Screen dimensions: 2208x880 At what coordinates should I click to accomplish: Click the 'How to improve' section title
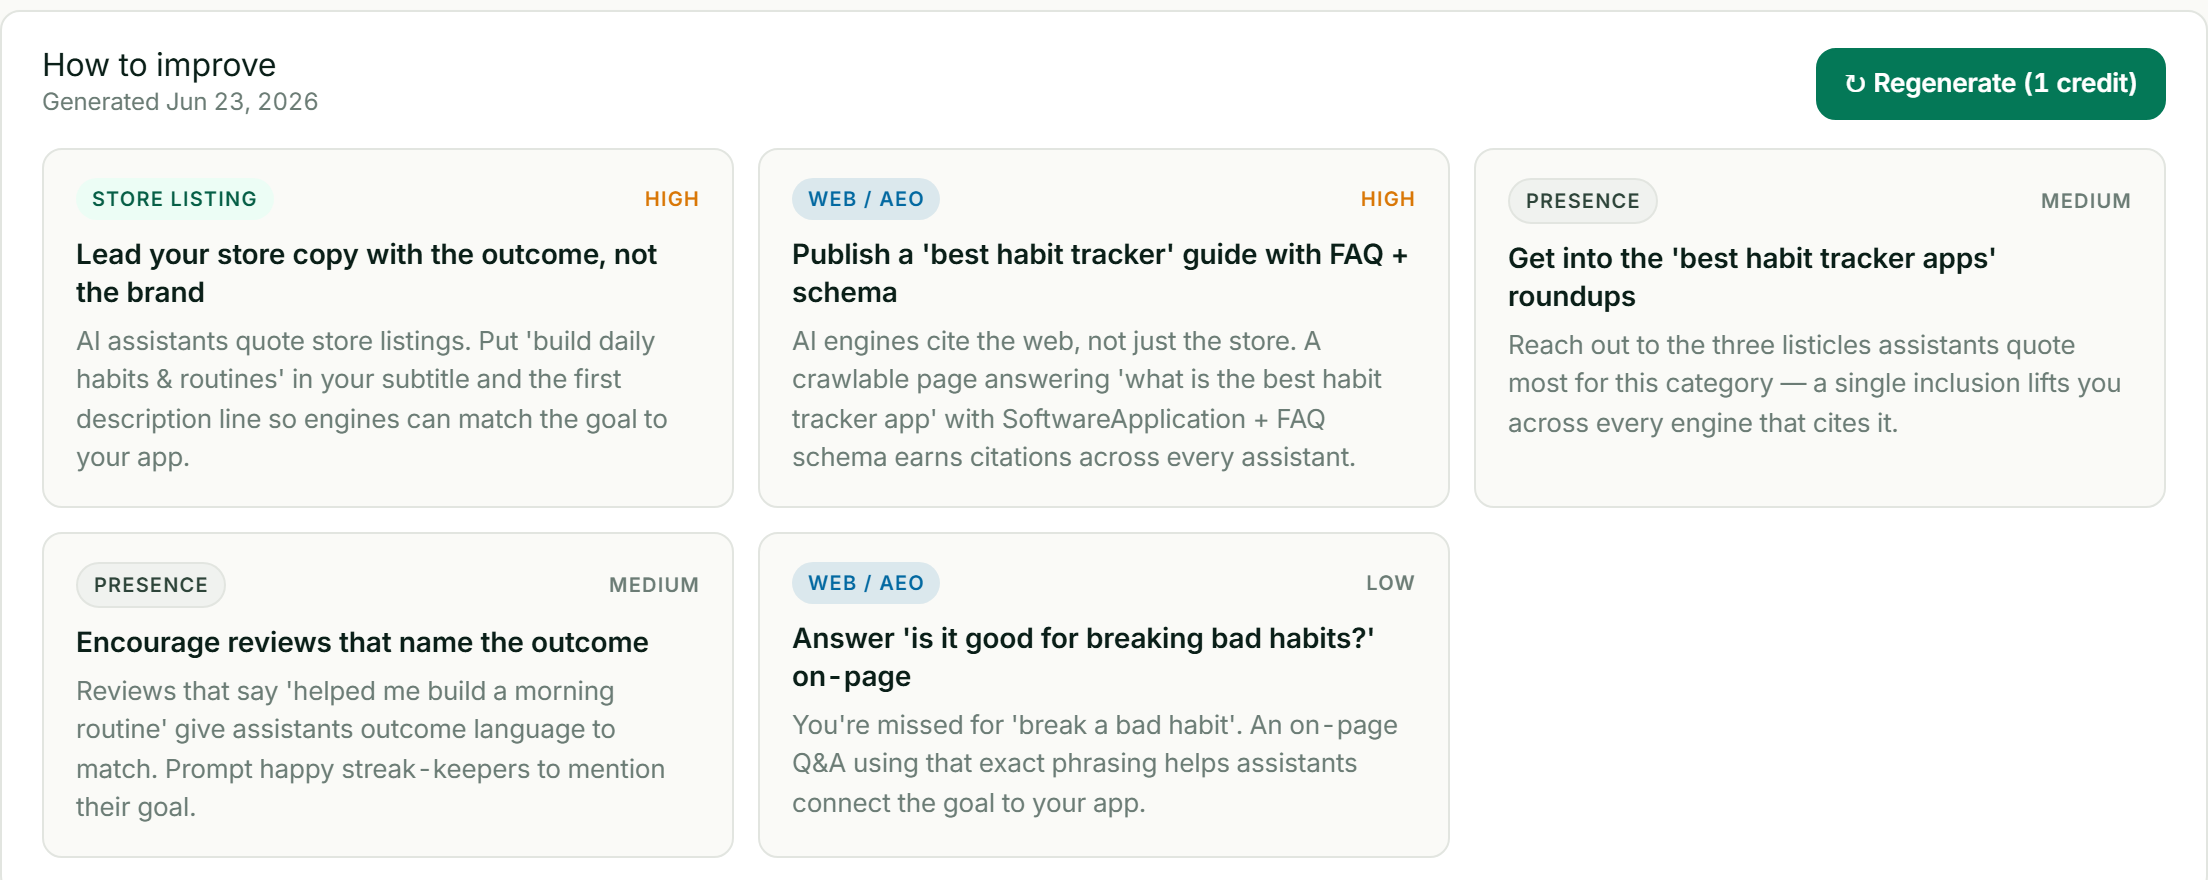(x=159, y=65)
